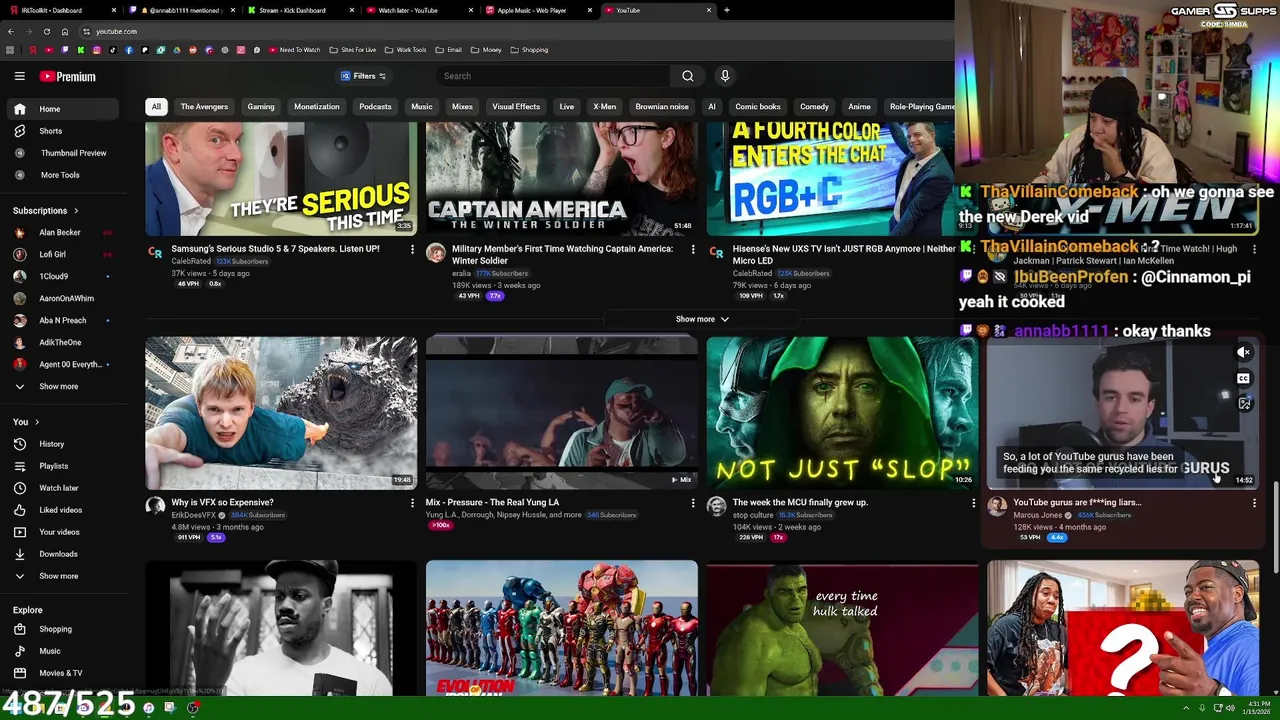1280x720 pixels.
Task: Select The Avengers filter chip
Action: tap(204, 107)
